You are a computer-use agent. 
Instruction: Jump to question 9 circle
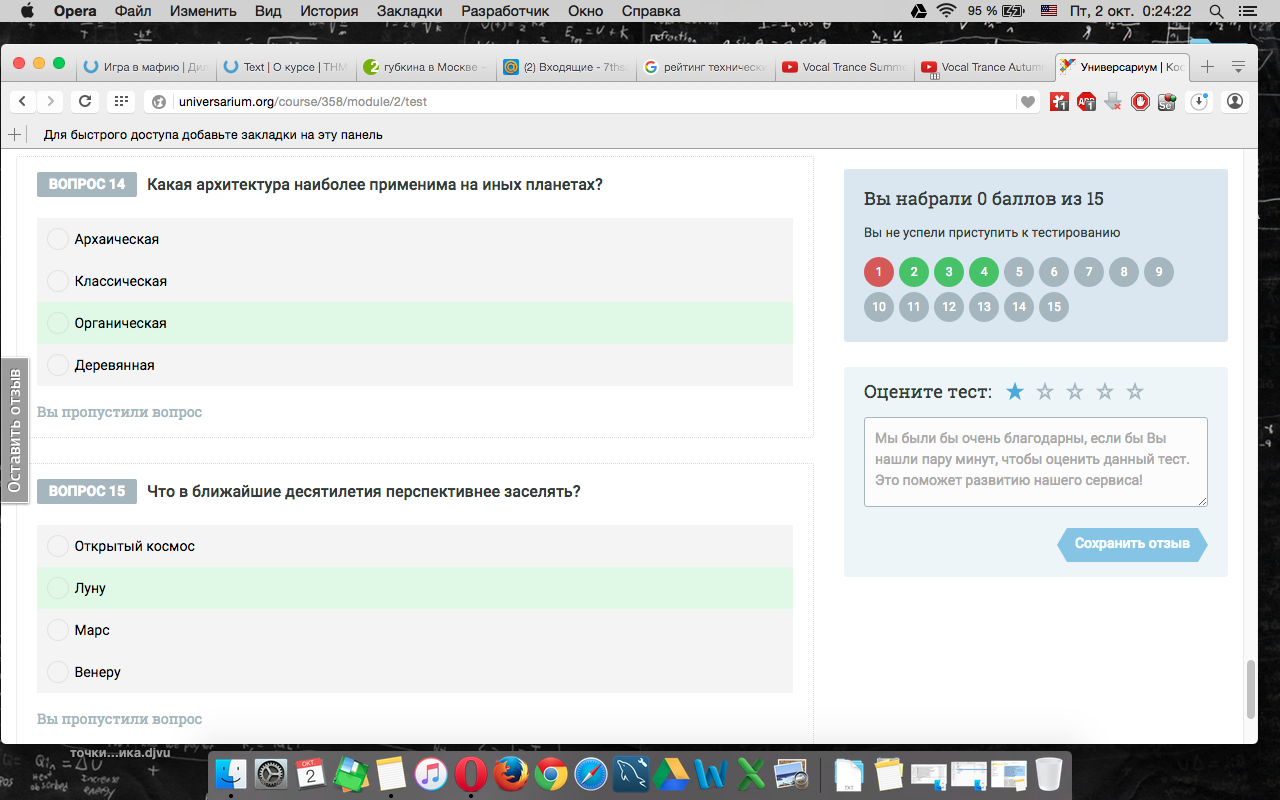point(1159,272)
